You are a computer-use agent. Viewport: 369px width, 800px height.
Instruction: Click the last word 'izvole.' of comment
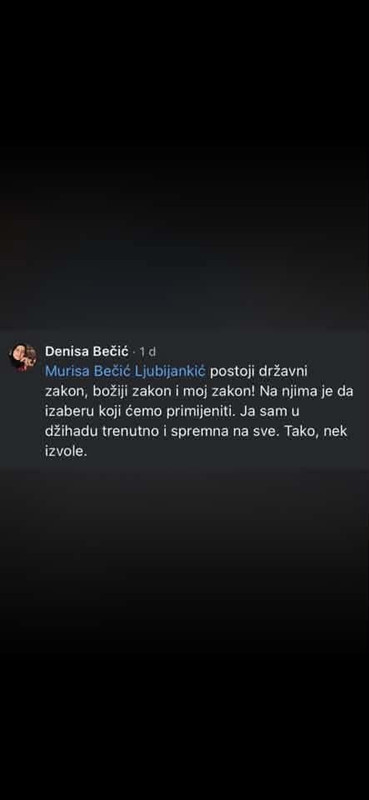63,451
